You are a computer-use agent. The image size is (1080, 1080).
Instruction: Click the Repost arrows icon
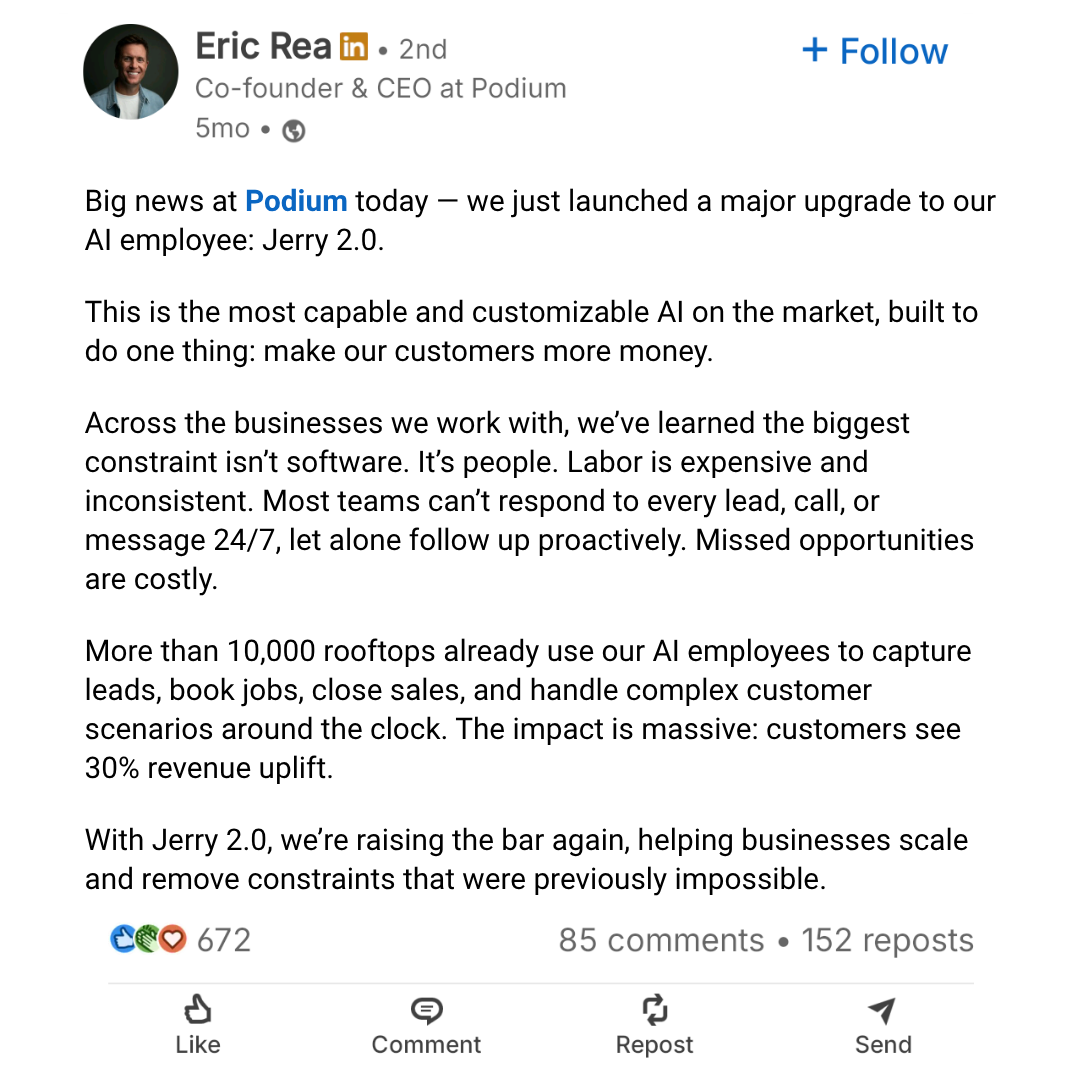click(654, 1010)
